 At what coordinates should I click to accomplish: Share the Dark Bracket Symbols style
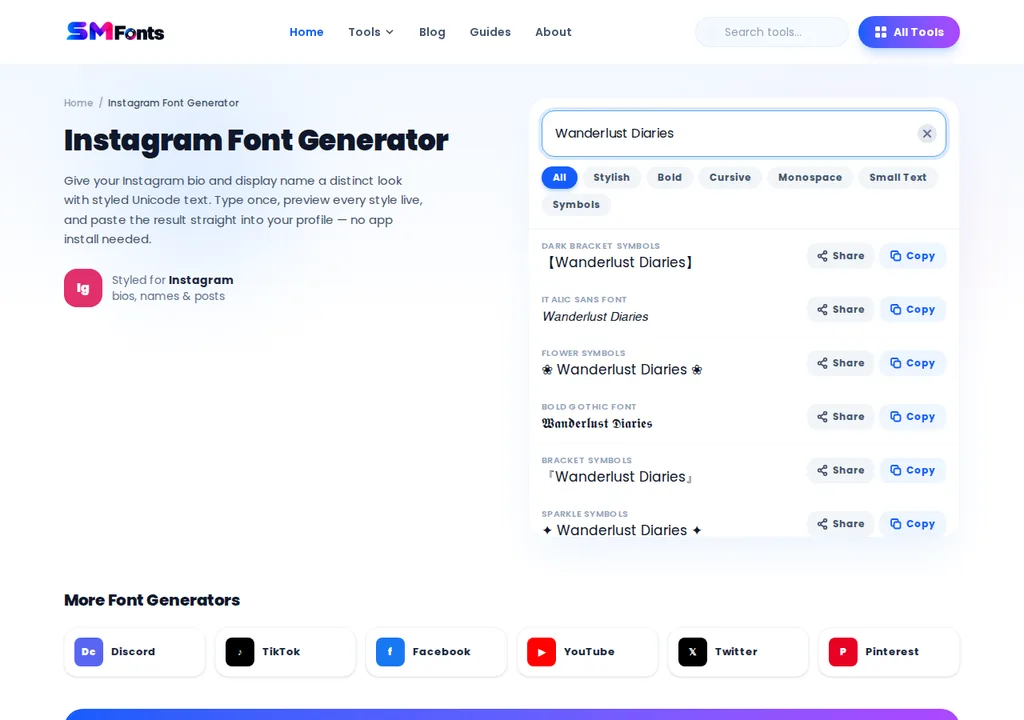pyautogui.click(x=840, y=256)
